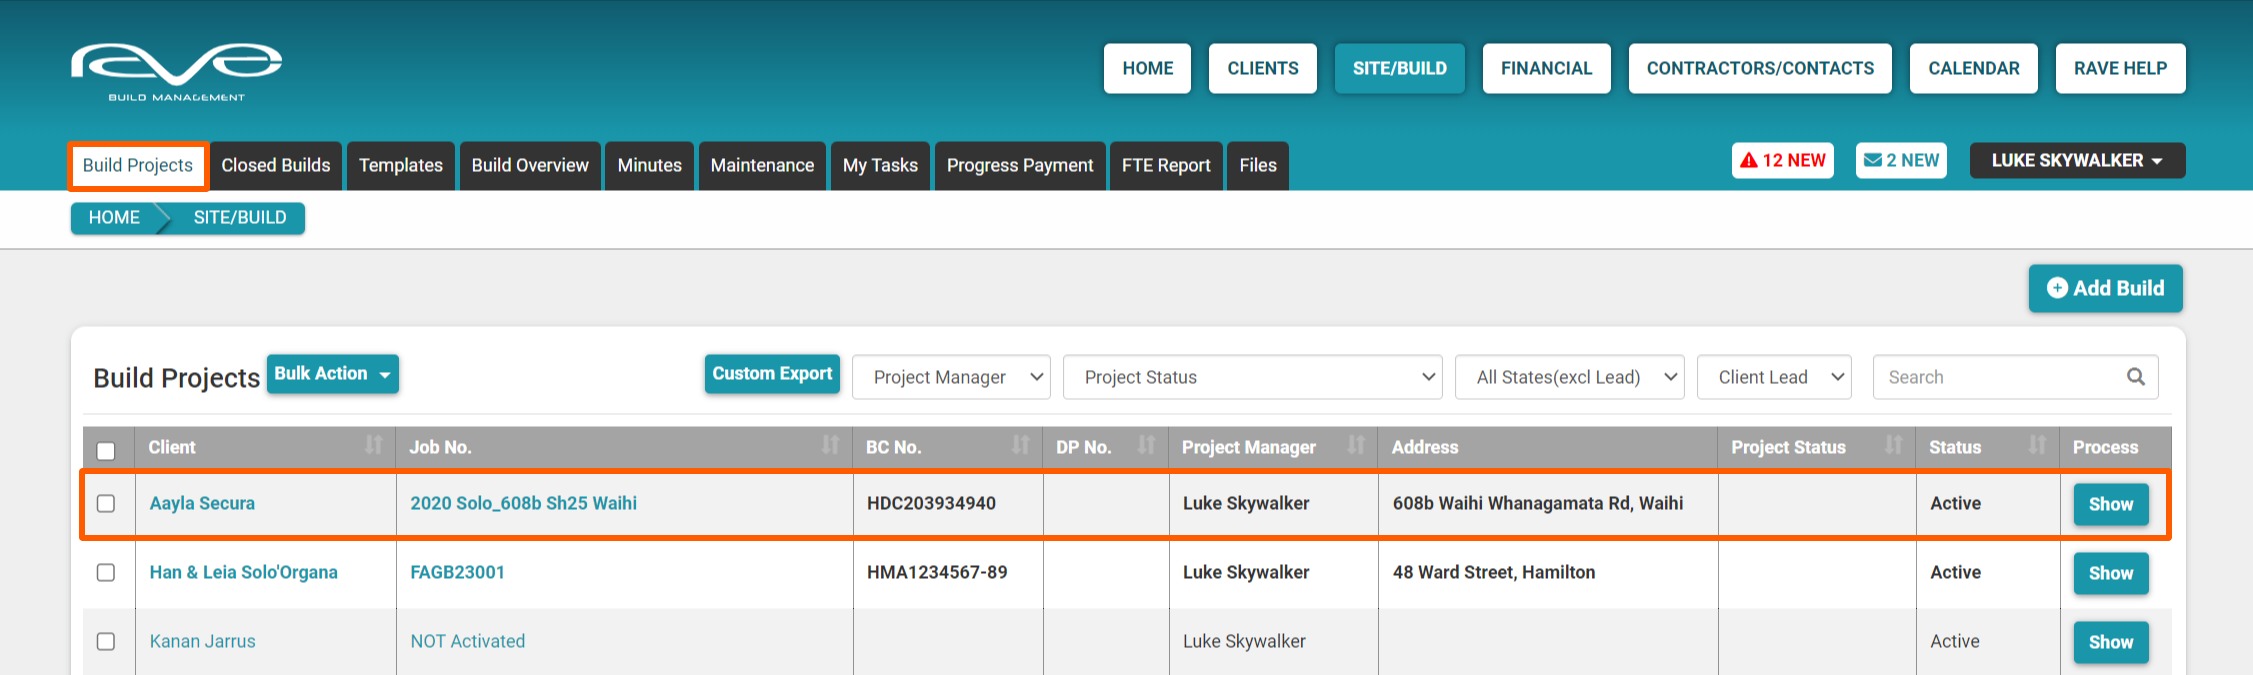The image size is (2253, 675).
Task: Open the 2 NEW messages badge
Action: click(1901, 160)
